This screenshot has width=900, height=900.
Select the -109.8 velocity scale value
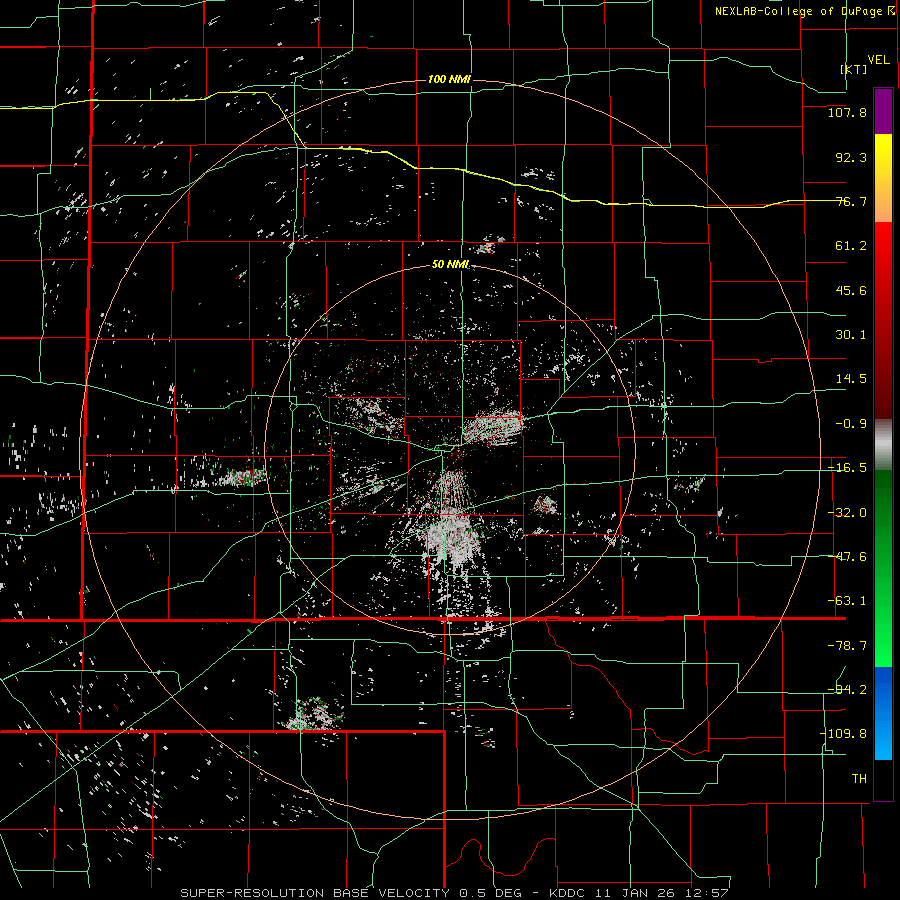843,734
